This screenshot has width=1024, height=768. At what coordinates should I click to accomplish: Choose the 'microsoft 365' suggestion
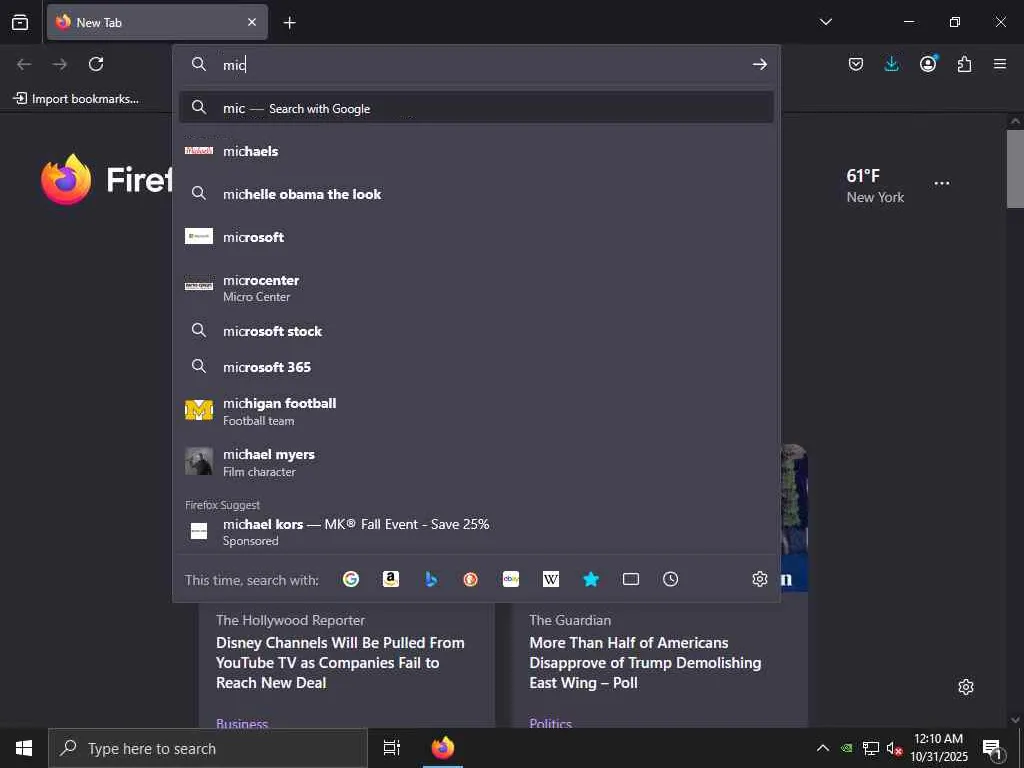tap(476, 366)
